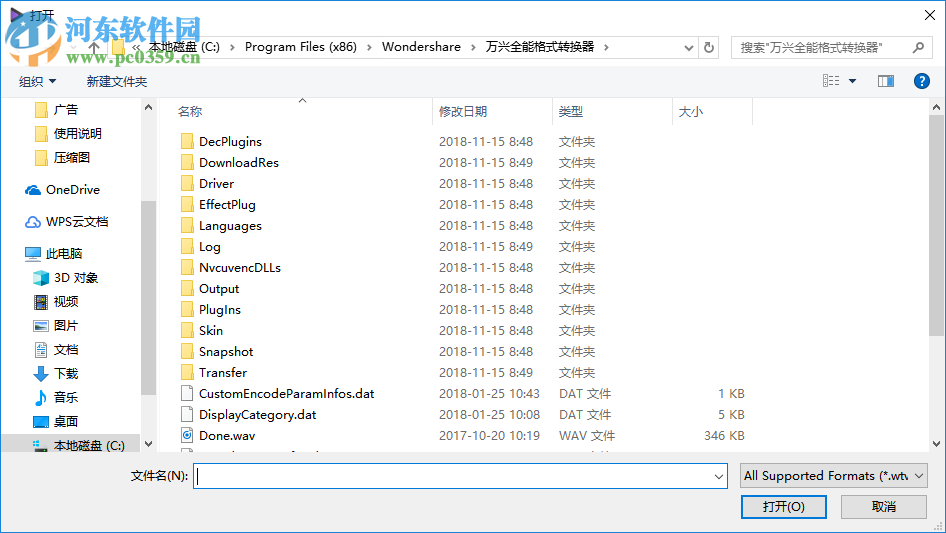The image size is (946, 533).
Task: Click the Driver folder icon
Action: [187, 184]
